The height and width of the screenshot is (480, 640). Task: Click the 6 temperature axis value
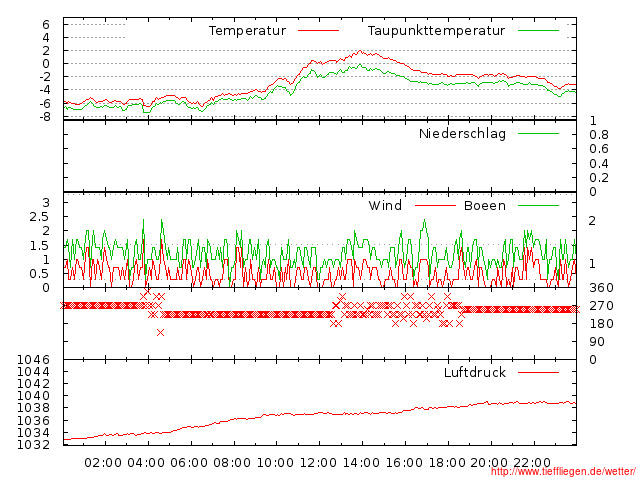[46, 24]
